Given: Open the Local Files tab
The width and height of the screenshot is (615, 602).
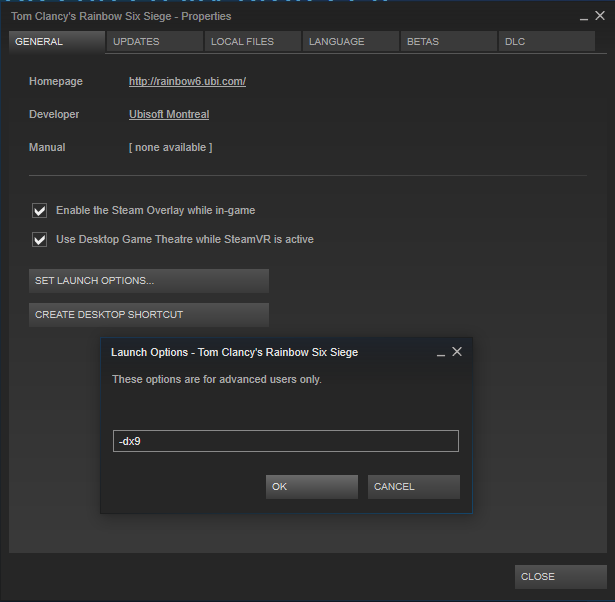Looking at the screenshot, I should (253, 42).
